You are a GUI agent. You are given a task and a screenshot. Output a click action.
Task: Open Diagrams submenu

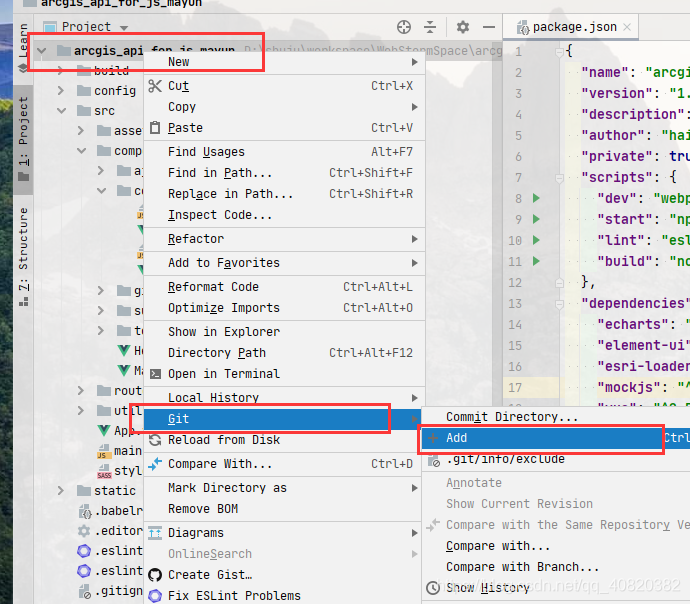pyautogui.click(x=284, y=533)
